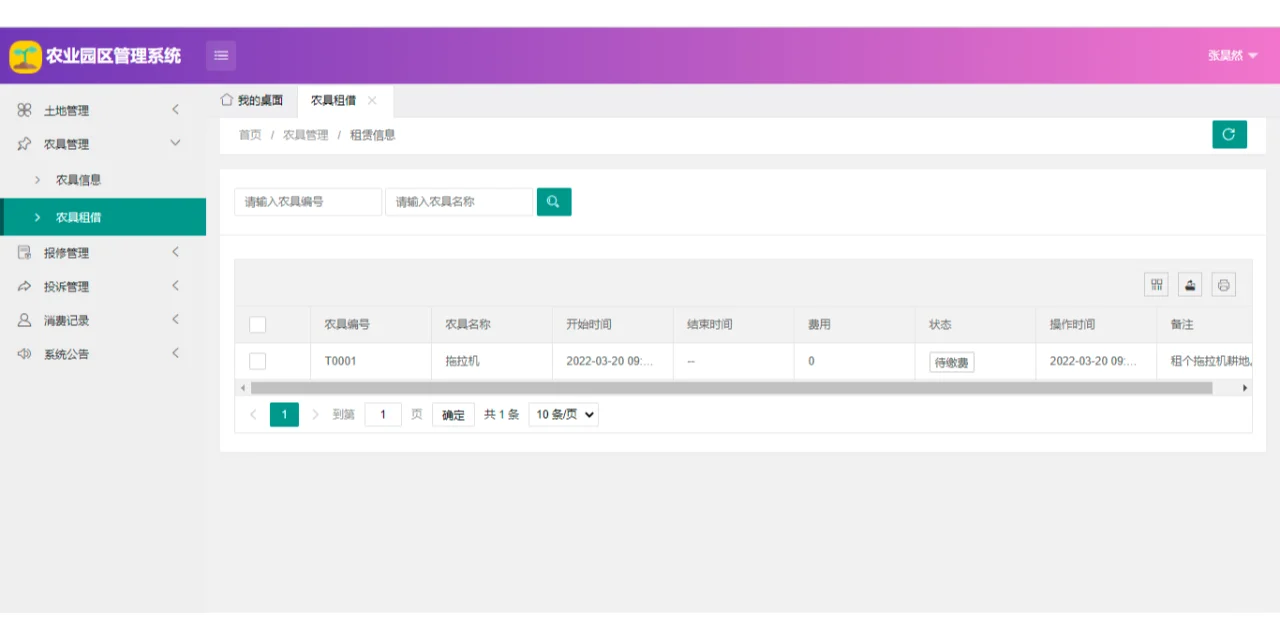Click the 共 1 条 total count text
Image resolution: width=1280 pixels, height=640 pixels.
[502, 414]
